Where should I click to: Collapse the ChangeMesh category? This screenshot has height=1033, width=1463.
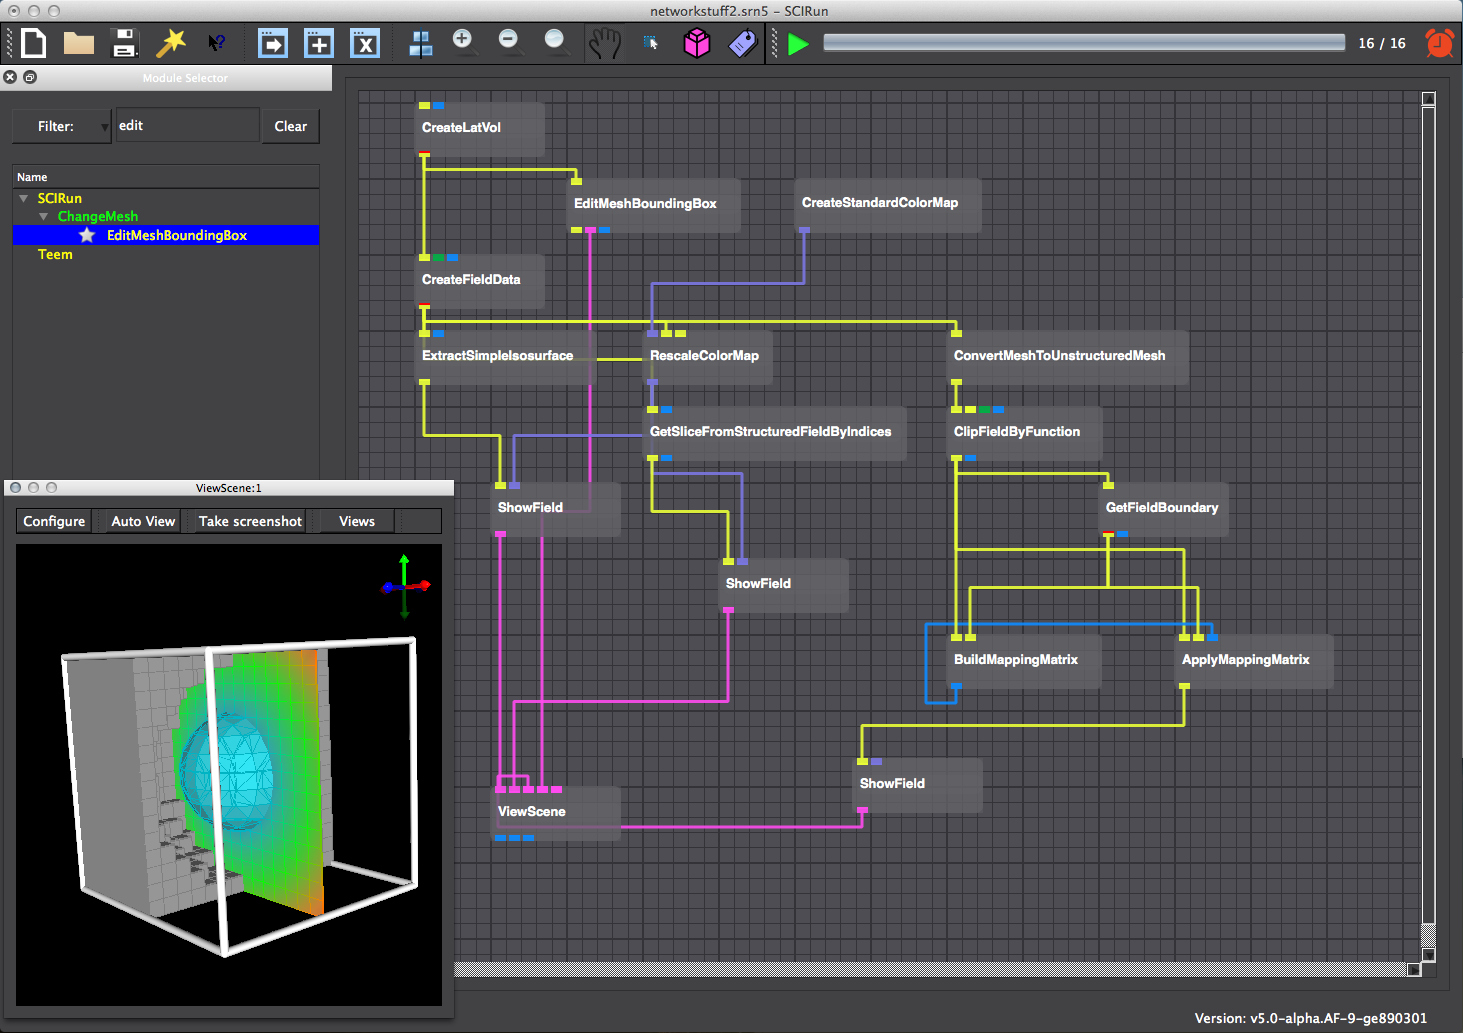[x=43, y=216]
